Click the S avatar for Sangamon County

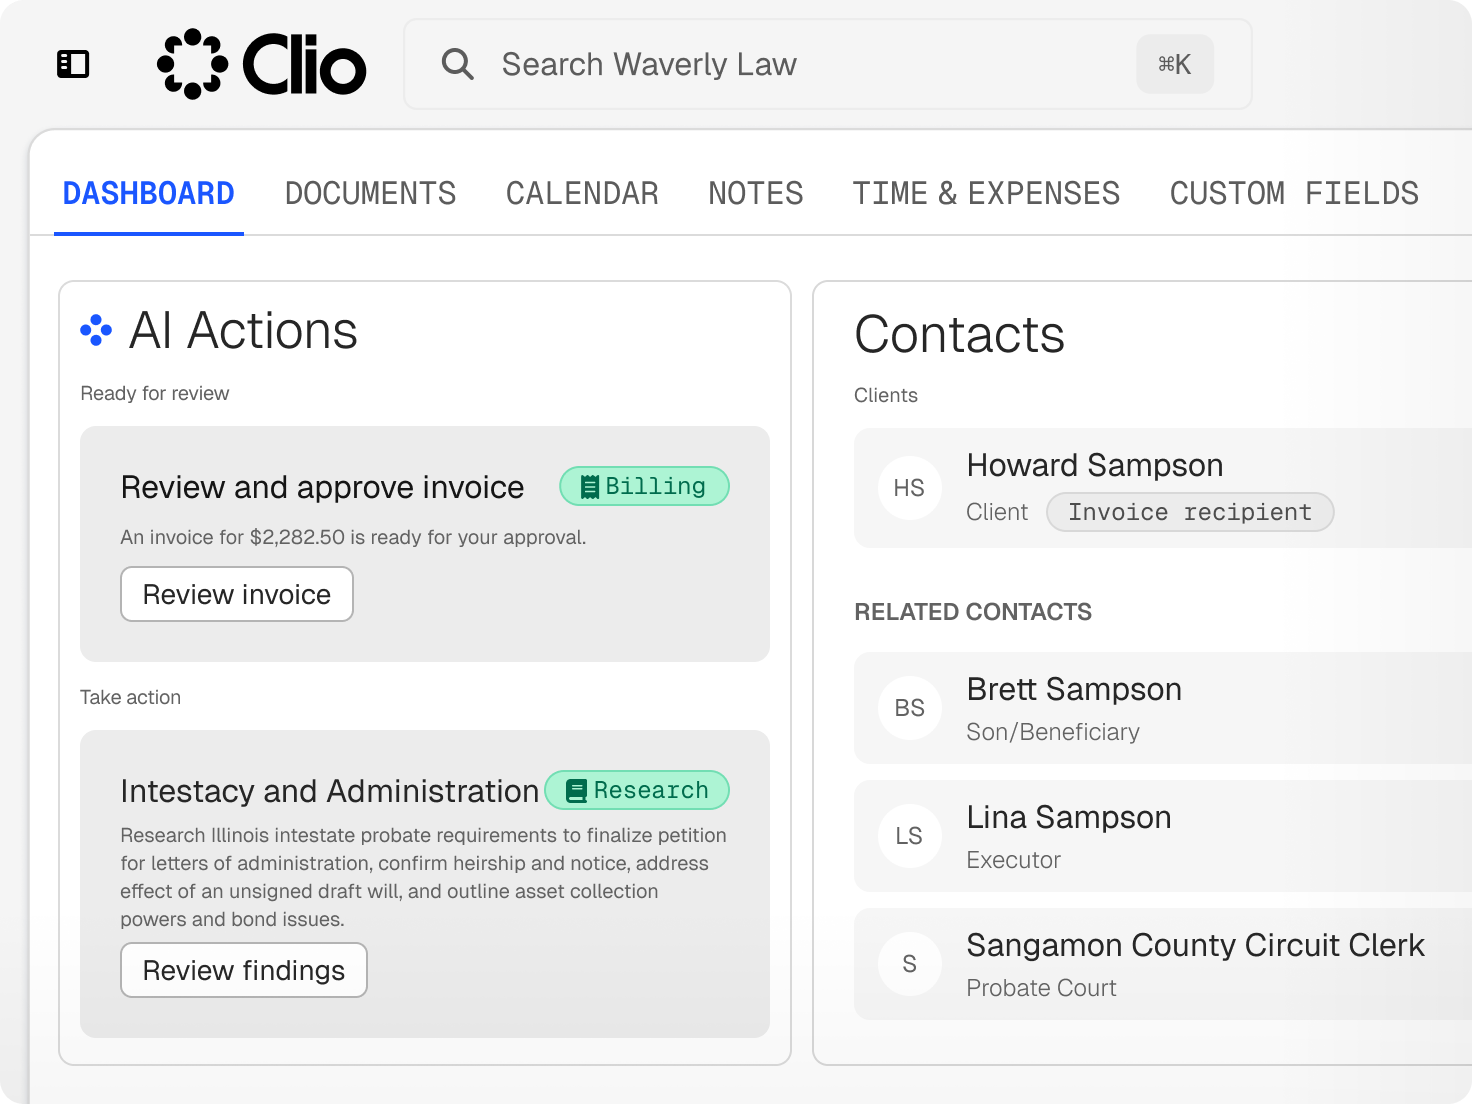pos(909,964)
